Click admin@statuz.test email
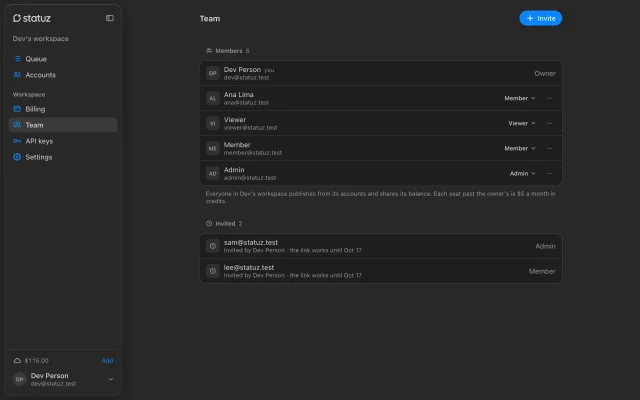 click(250, 178)
